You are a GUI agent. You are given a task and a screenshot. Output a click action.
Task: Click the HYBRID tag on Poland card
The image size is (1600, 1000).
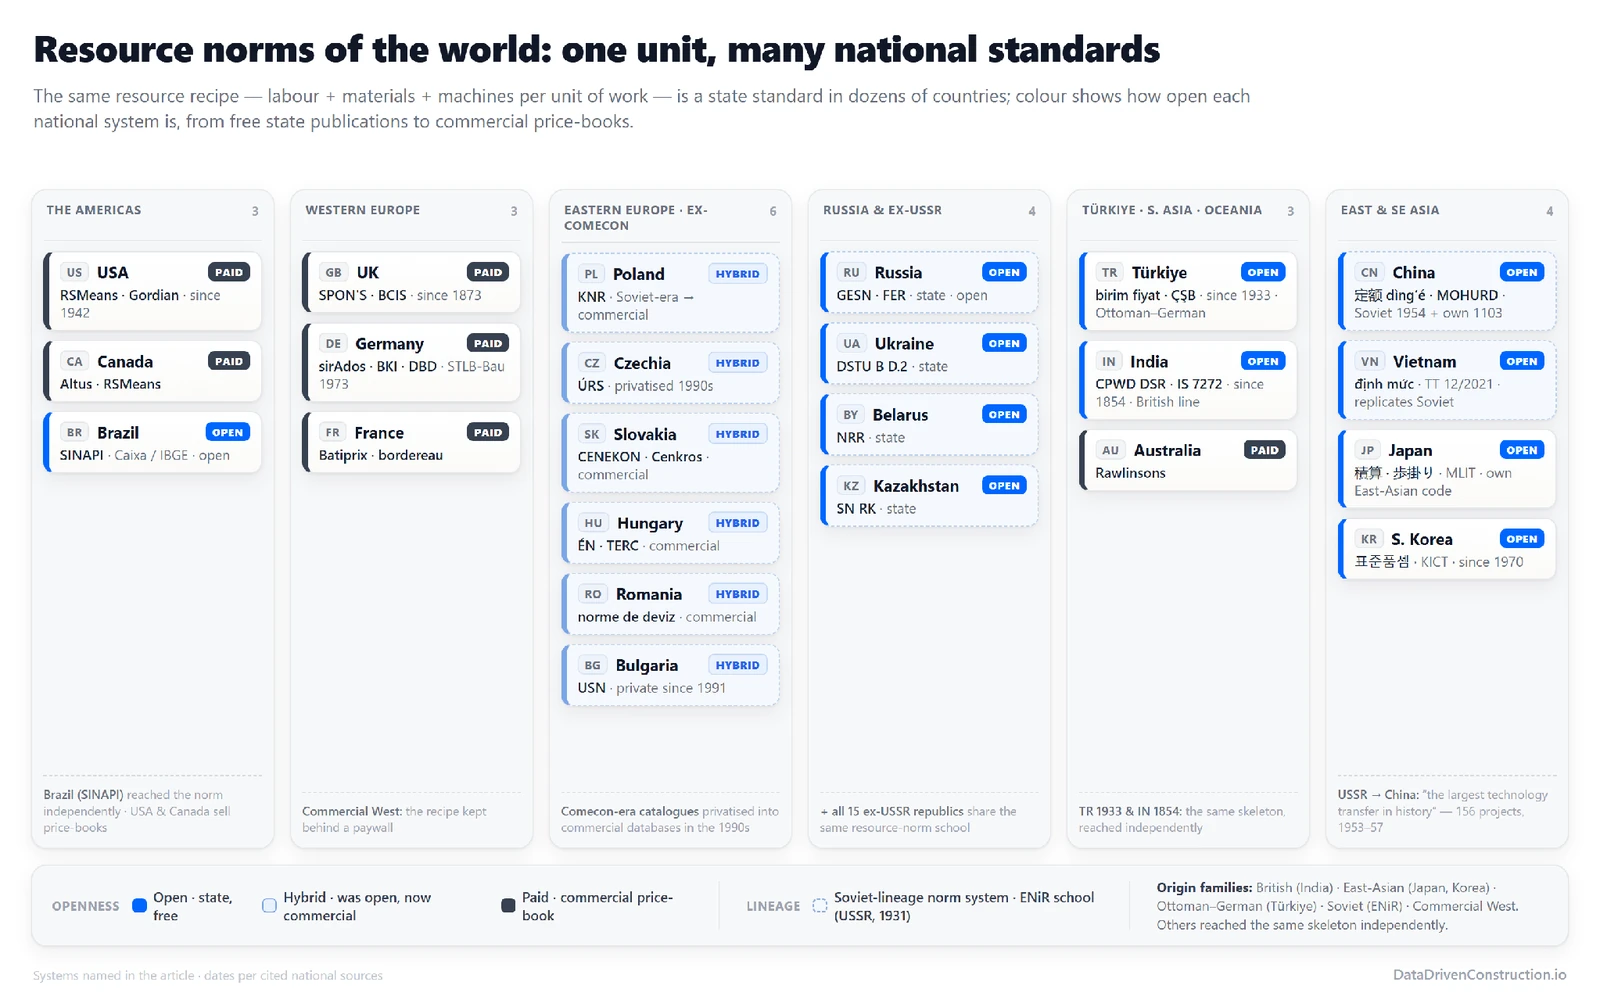coord(738,274)
